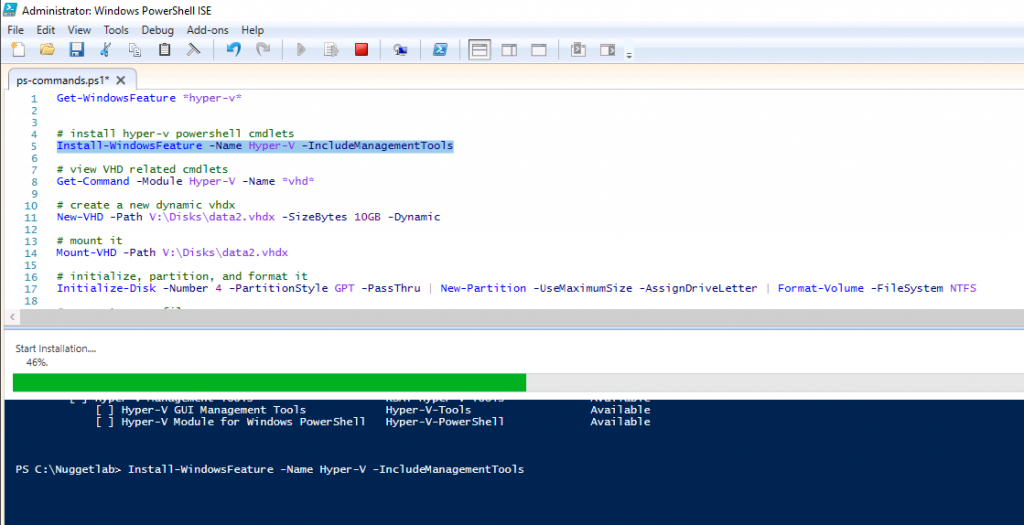Click New-VHD on line 11
1024x525 pixels.
click(80, 217)
